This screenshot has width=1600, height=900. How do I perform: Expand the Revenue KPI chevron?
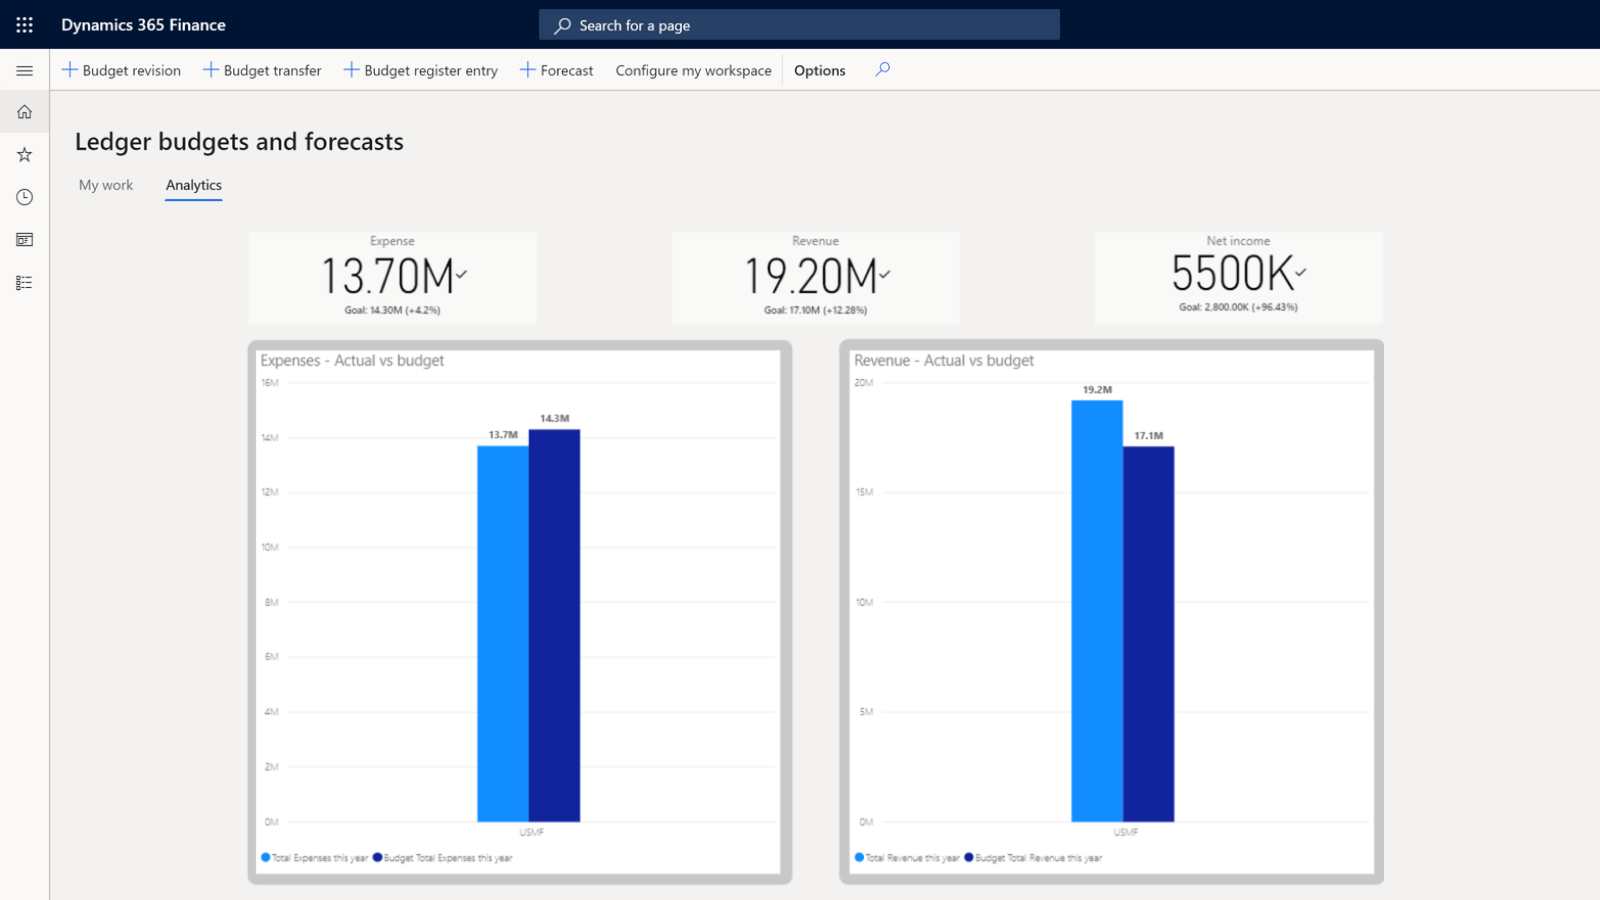tap(885, 273)
